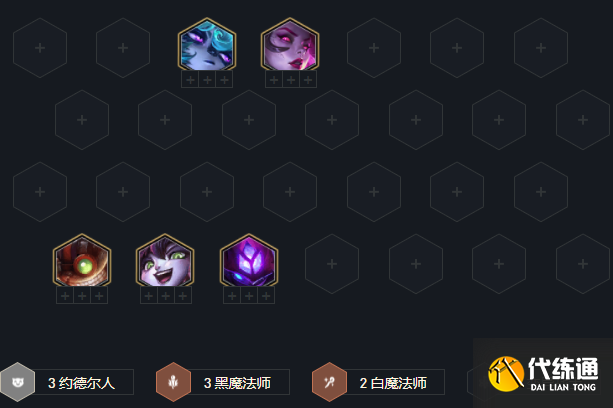Select the purple crystal unit hexagon

pyautogui.click(x=249, y=261)
